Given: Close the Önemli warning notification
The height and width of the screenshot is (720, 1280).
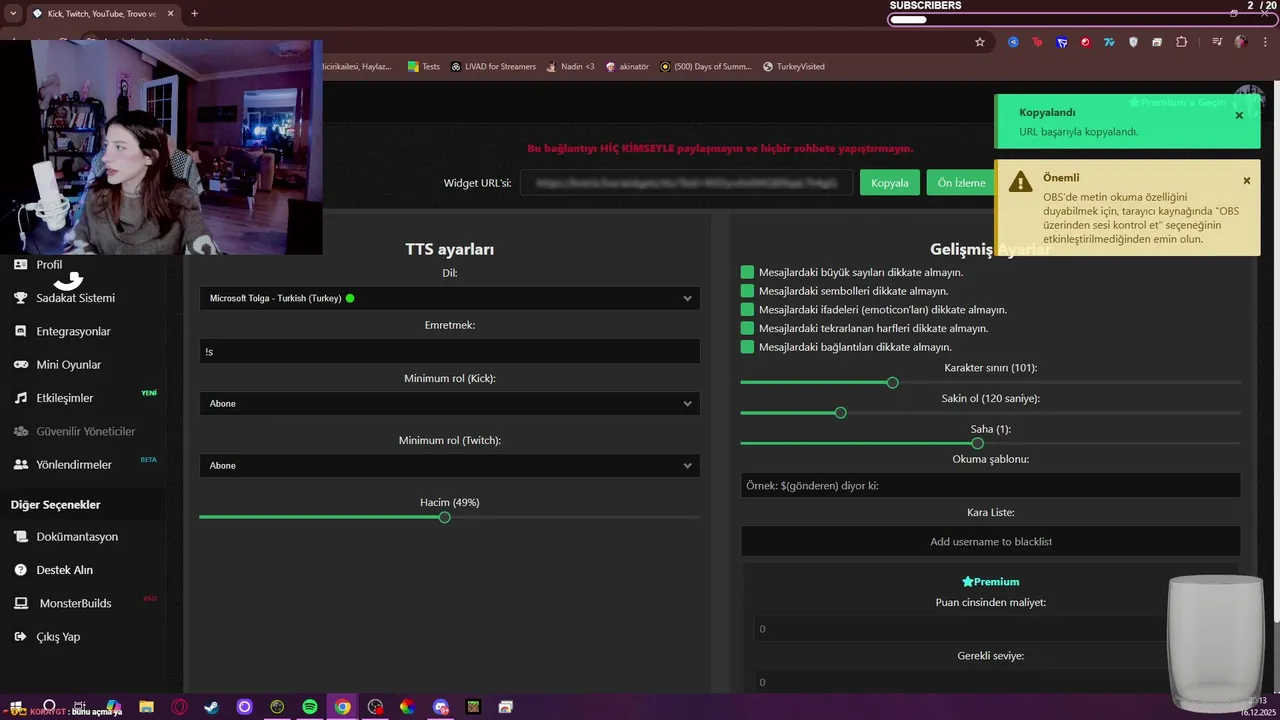Looking at the screenshot, I should [1246, 181].
